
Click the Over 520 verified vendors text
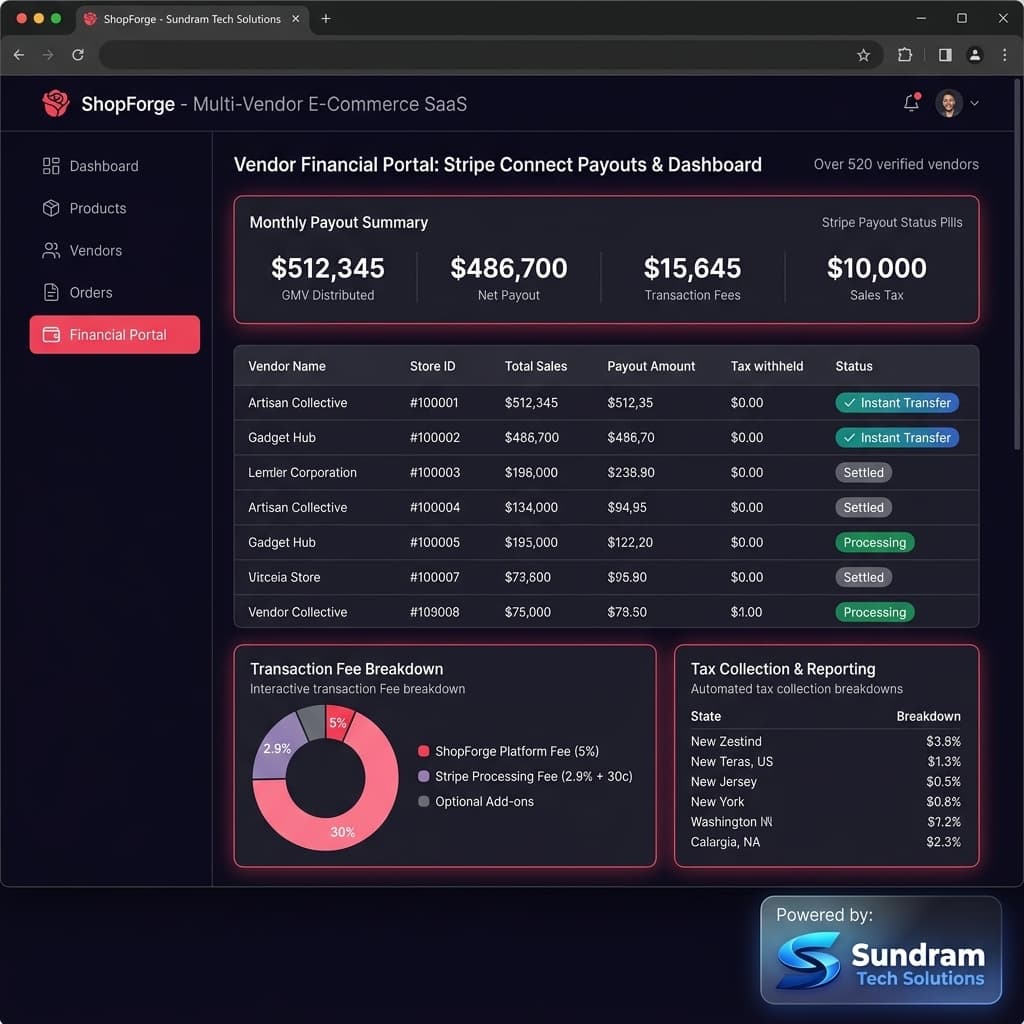pos(896,164)
